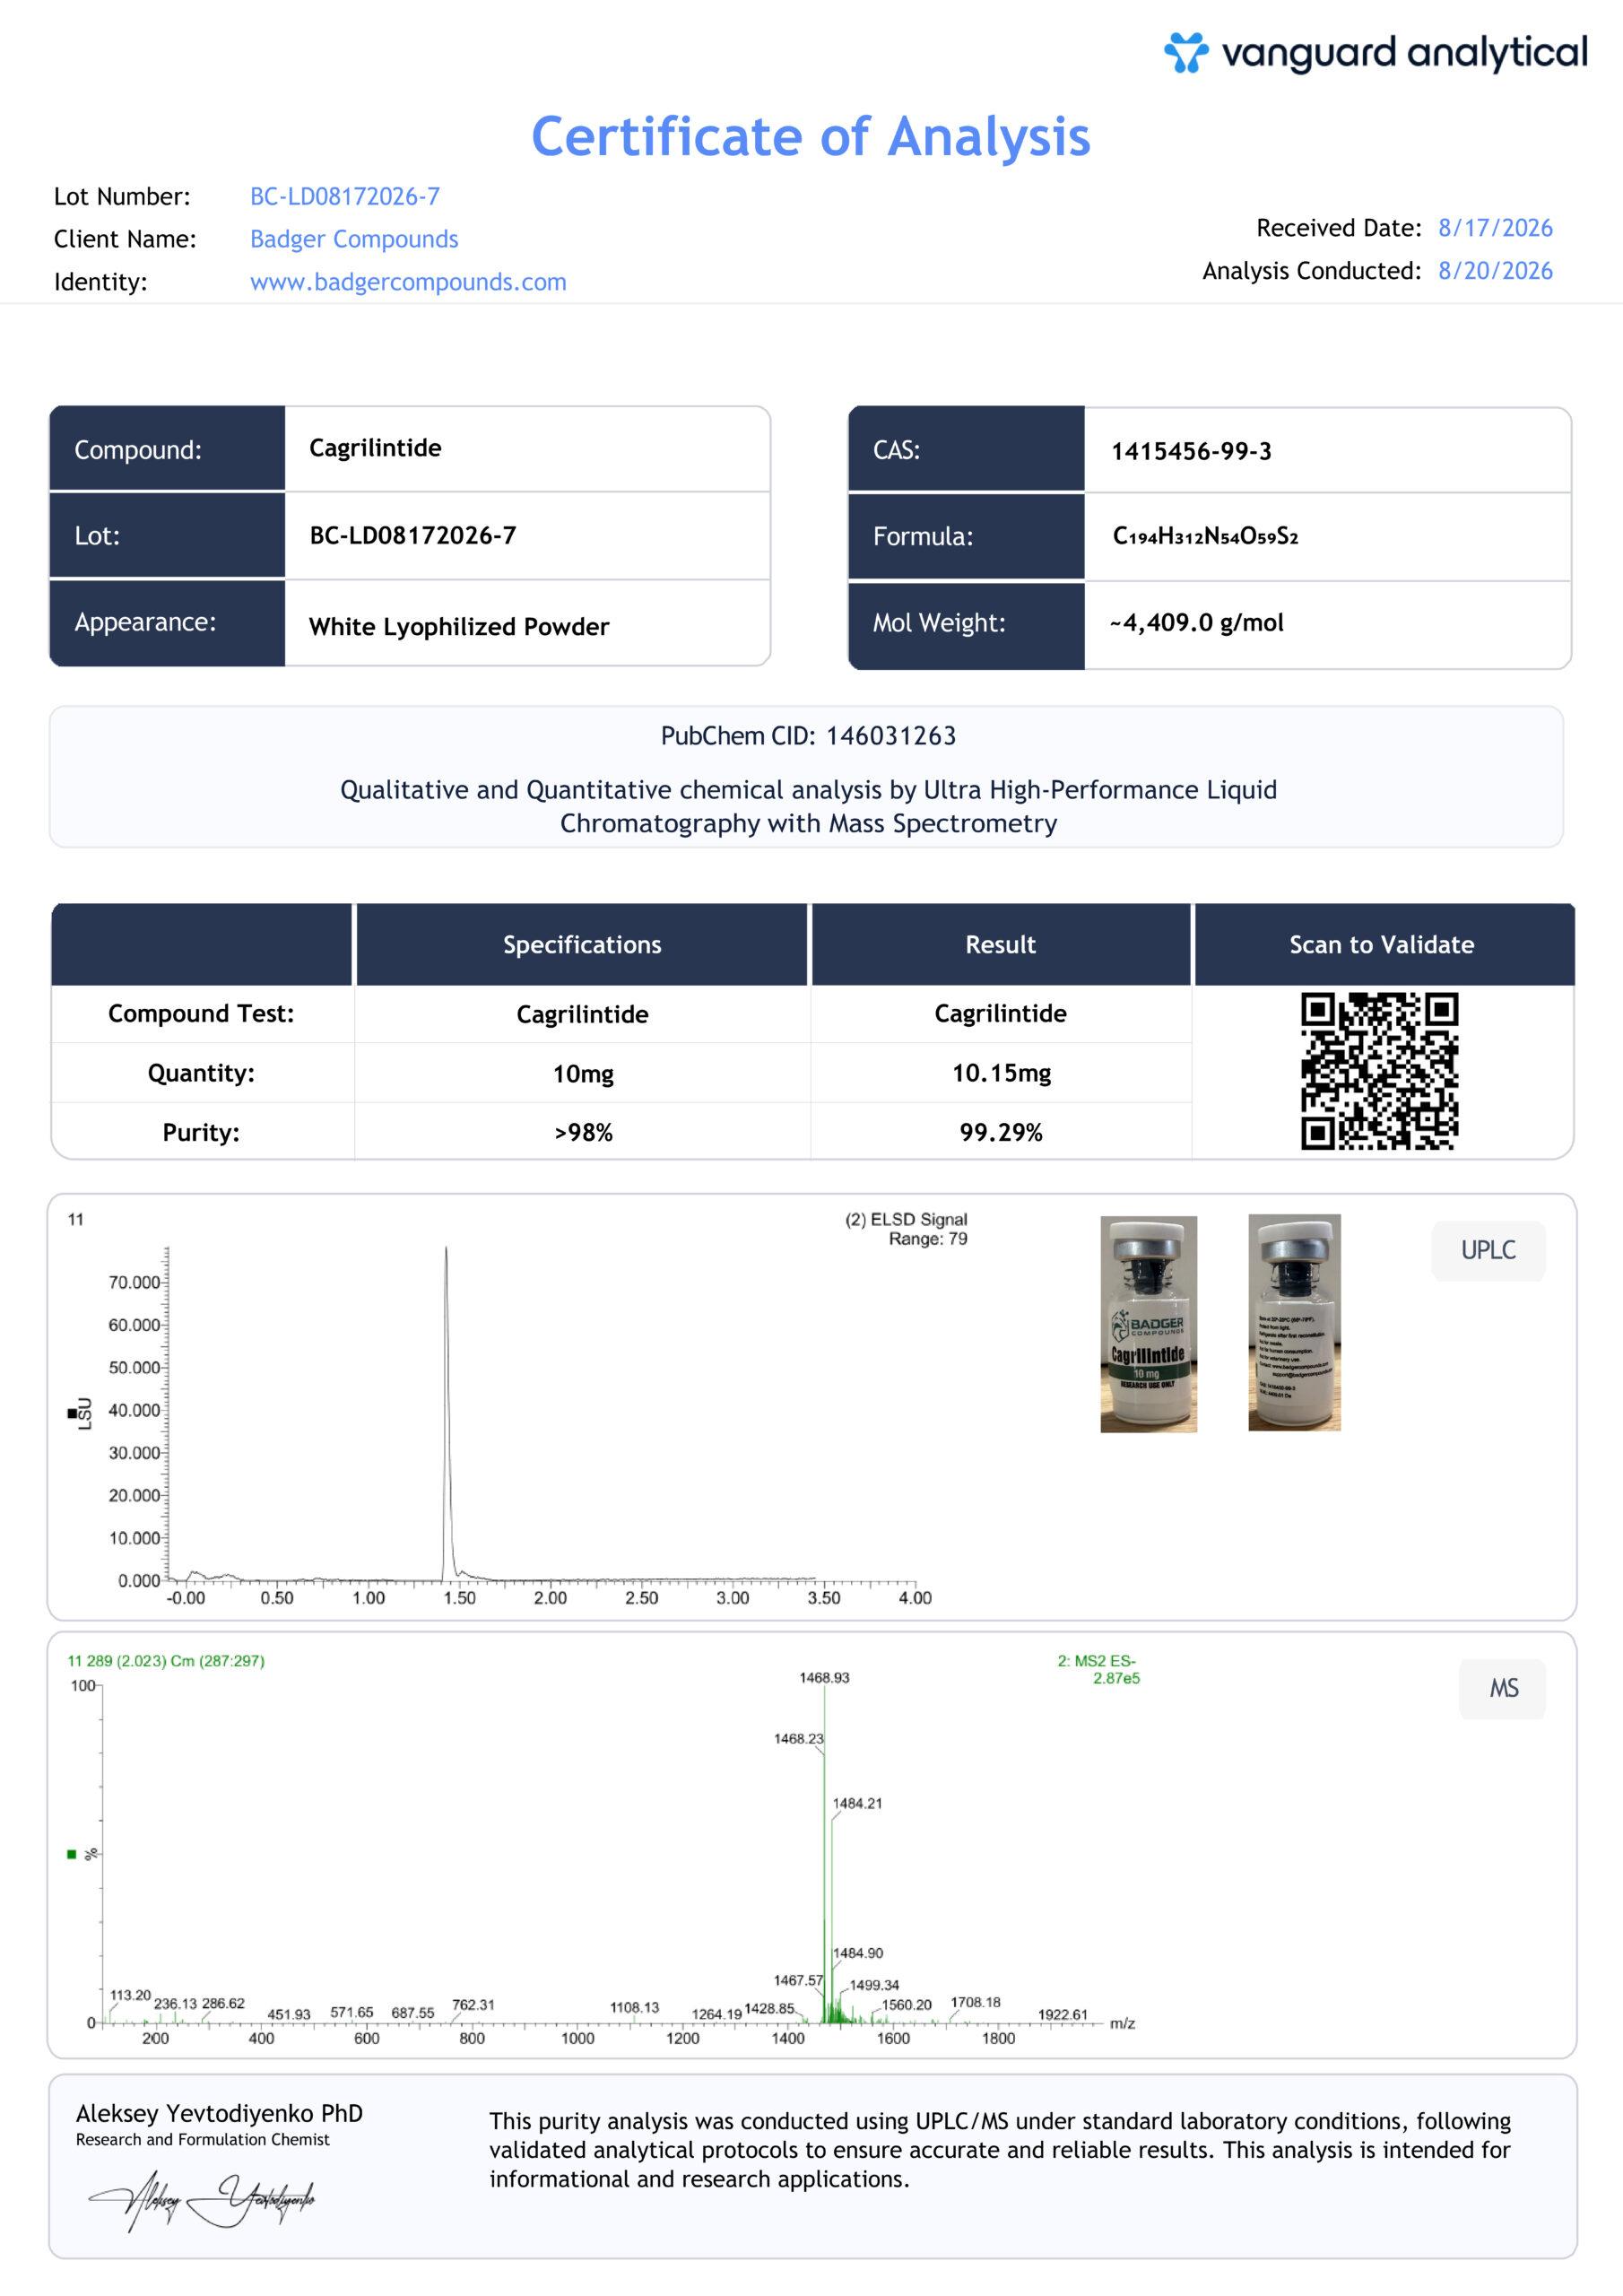Select "White Lyophilized Powder" appearance value
This screenshot has width=1623, height=2296.
(459, 627)
